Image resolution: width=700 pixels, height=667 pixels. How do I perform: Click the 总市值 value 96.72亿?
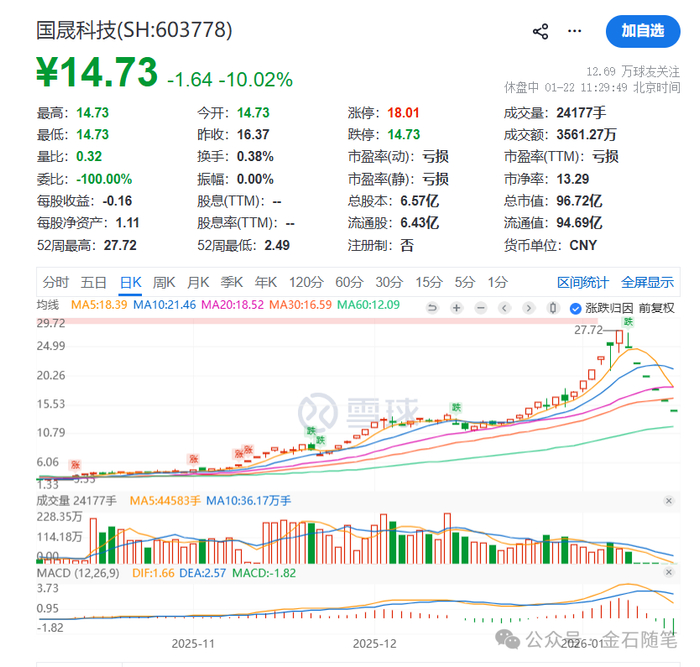(579, 201)
